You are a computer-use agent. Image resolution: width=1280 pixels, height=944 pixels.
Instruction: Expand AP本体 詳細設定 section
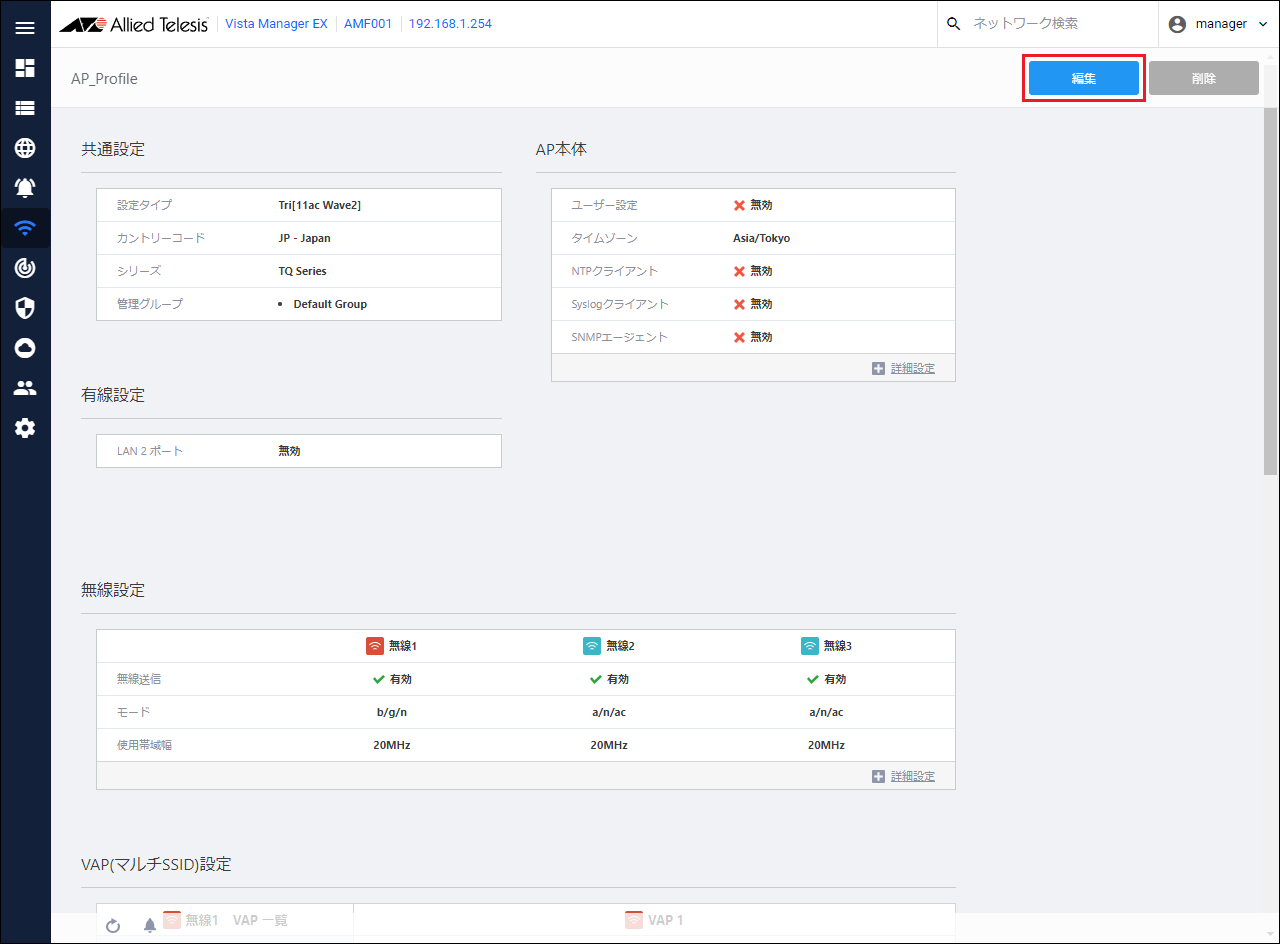point(904,368)
